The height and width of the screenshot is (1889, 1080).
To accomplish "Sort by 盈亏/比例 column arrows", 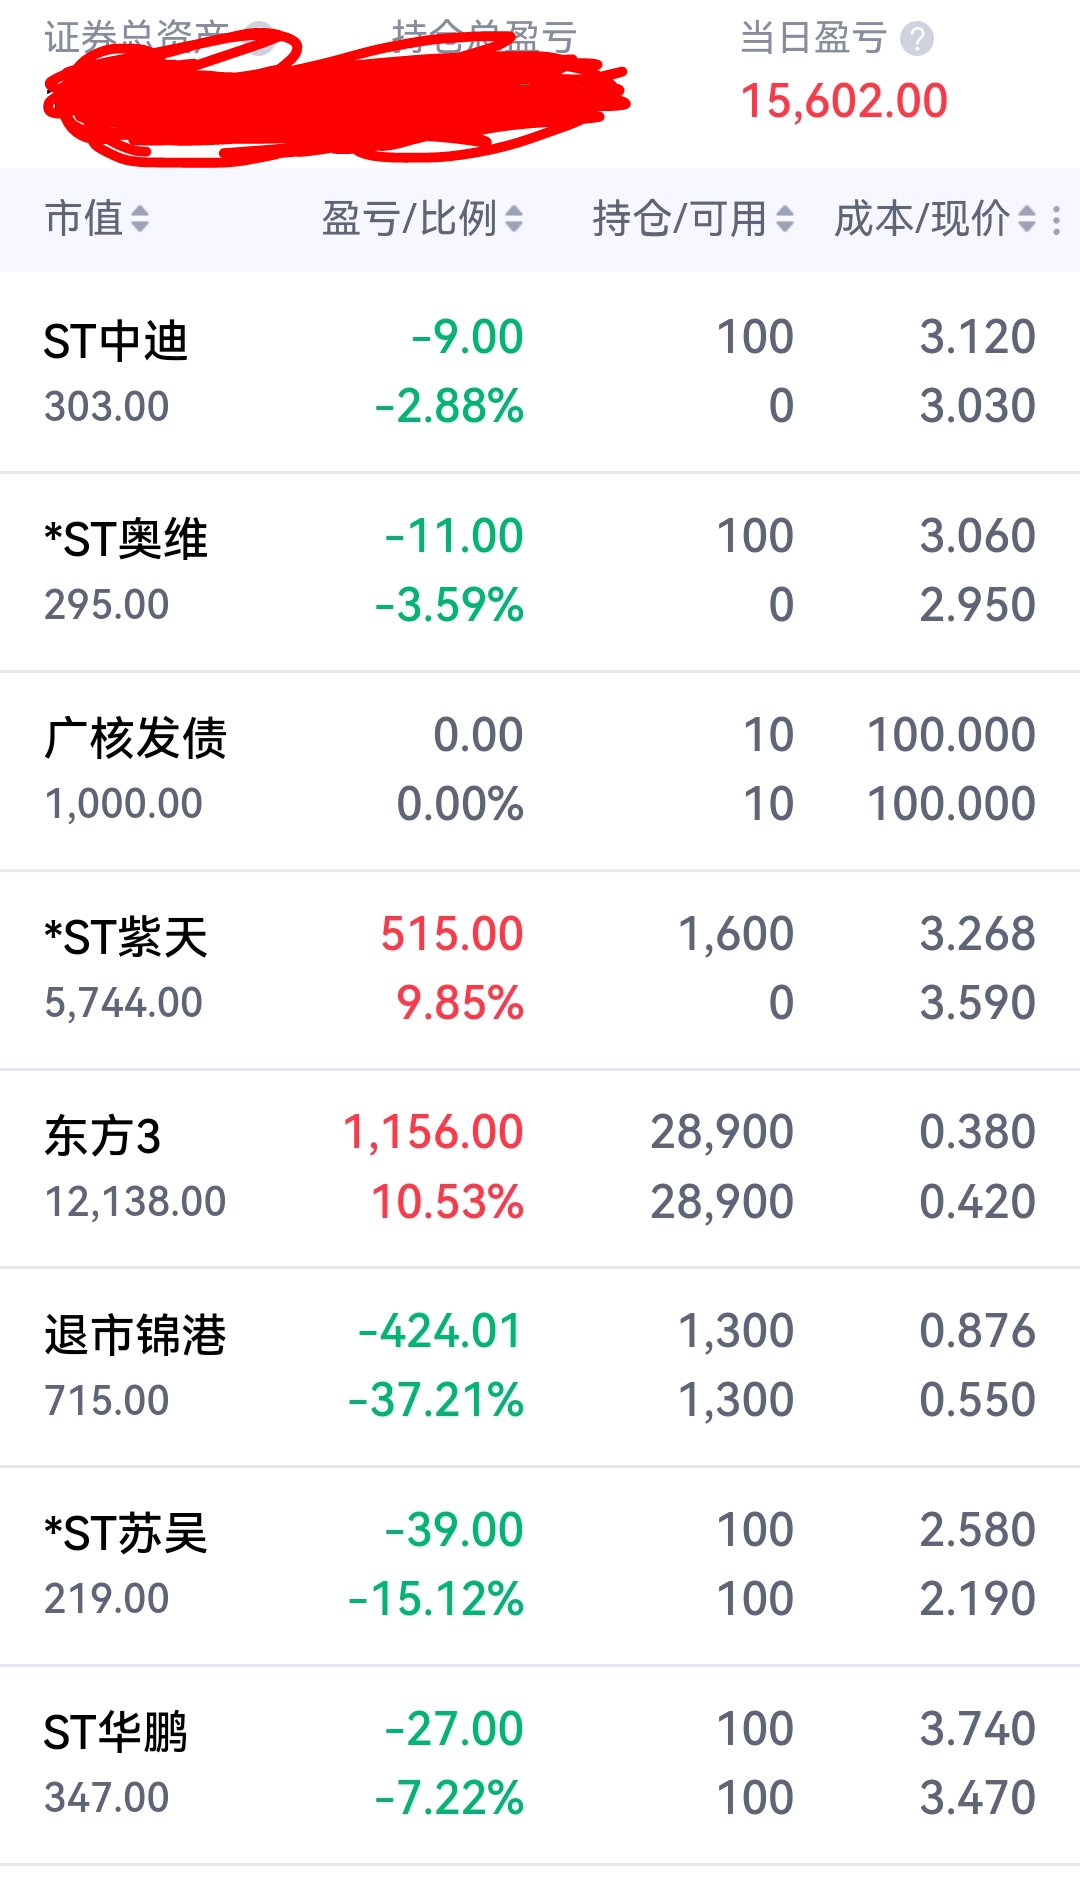I will coord(514,219).
